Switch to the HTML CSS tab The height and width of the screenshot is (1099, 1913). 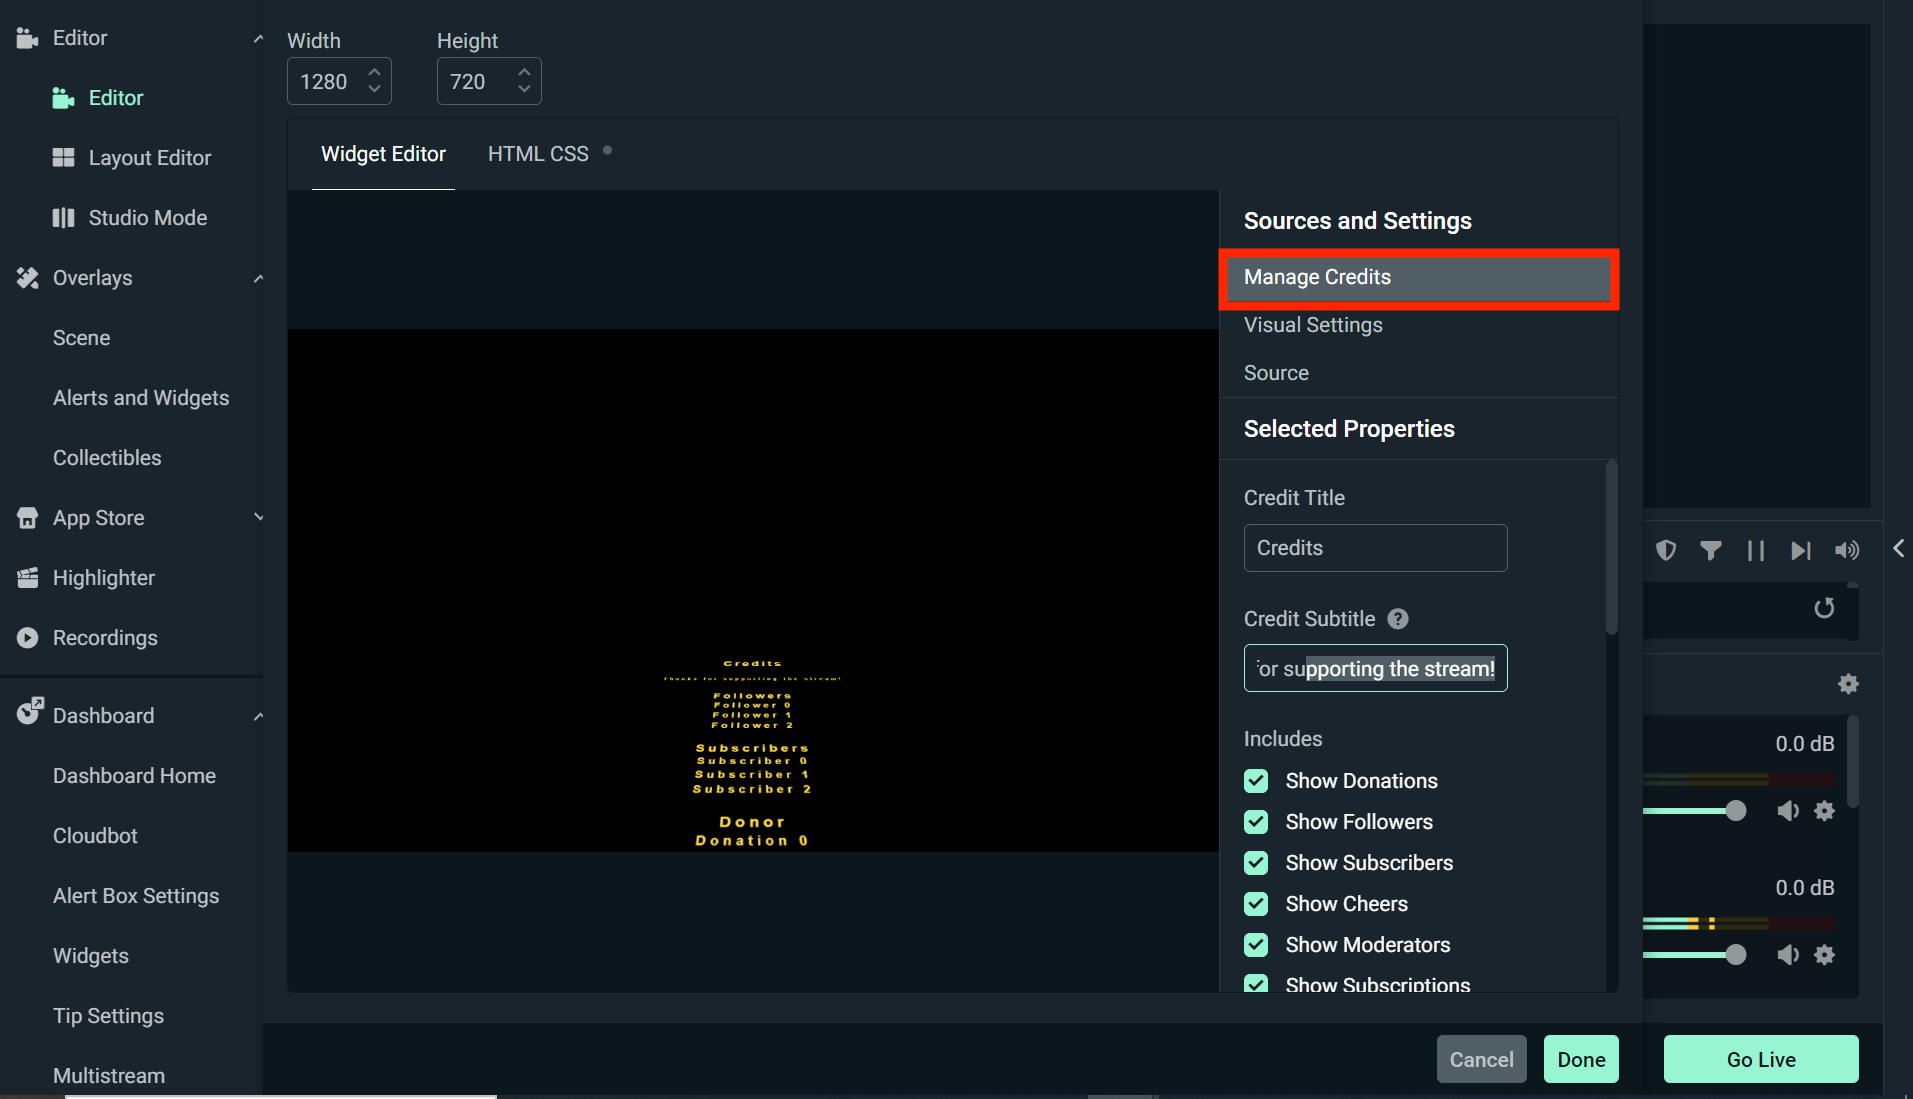pos(537,153)
